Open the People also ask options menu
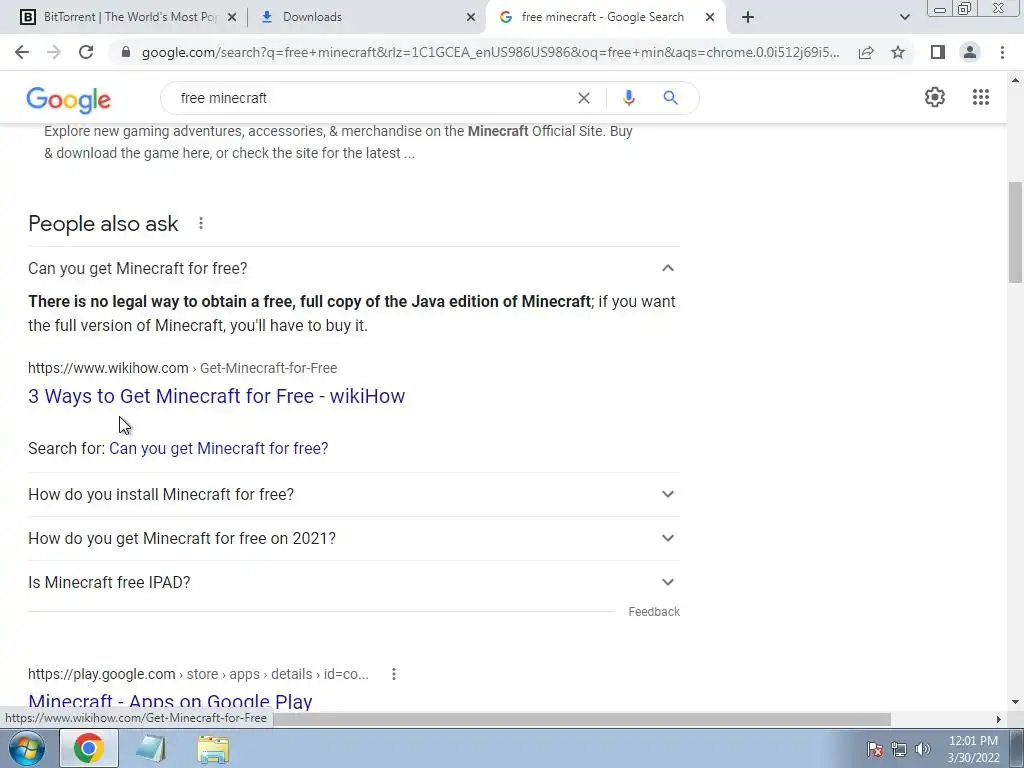1024x768 pixels. pos(201,223)
